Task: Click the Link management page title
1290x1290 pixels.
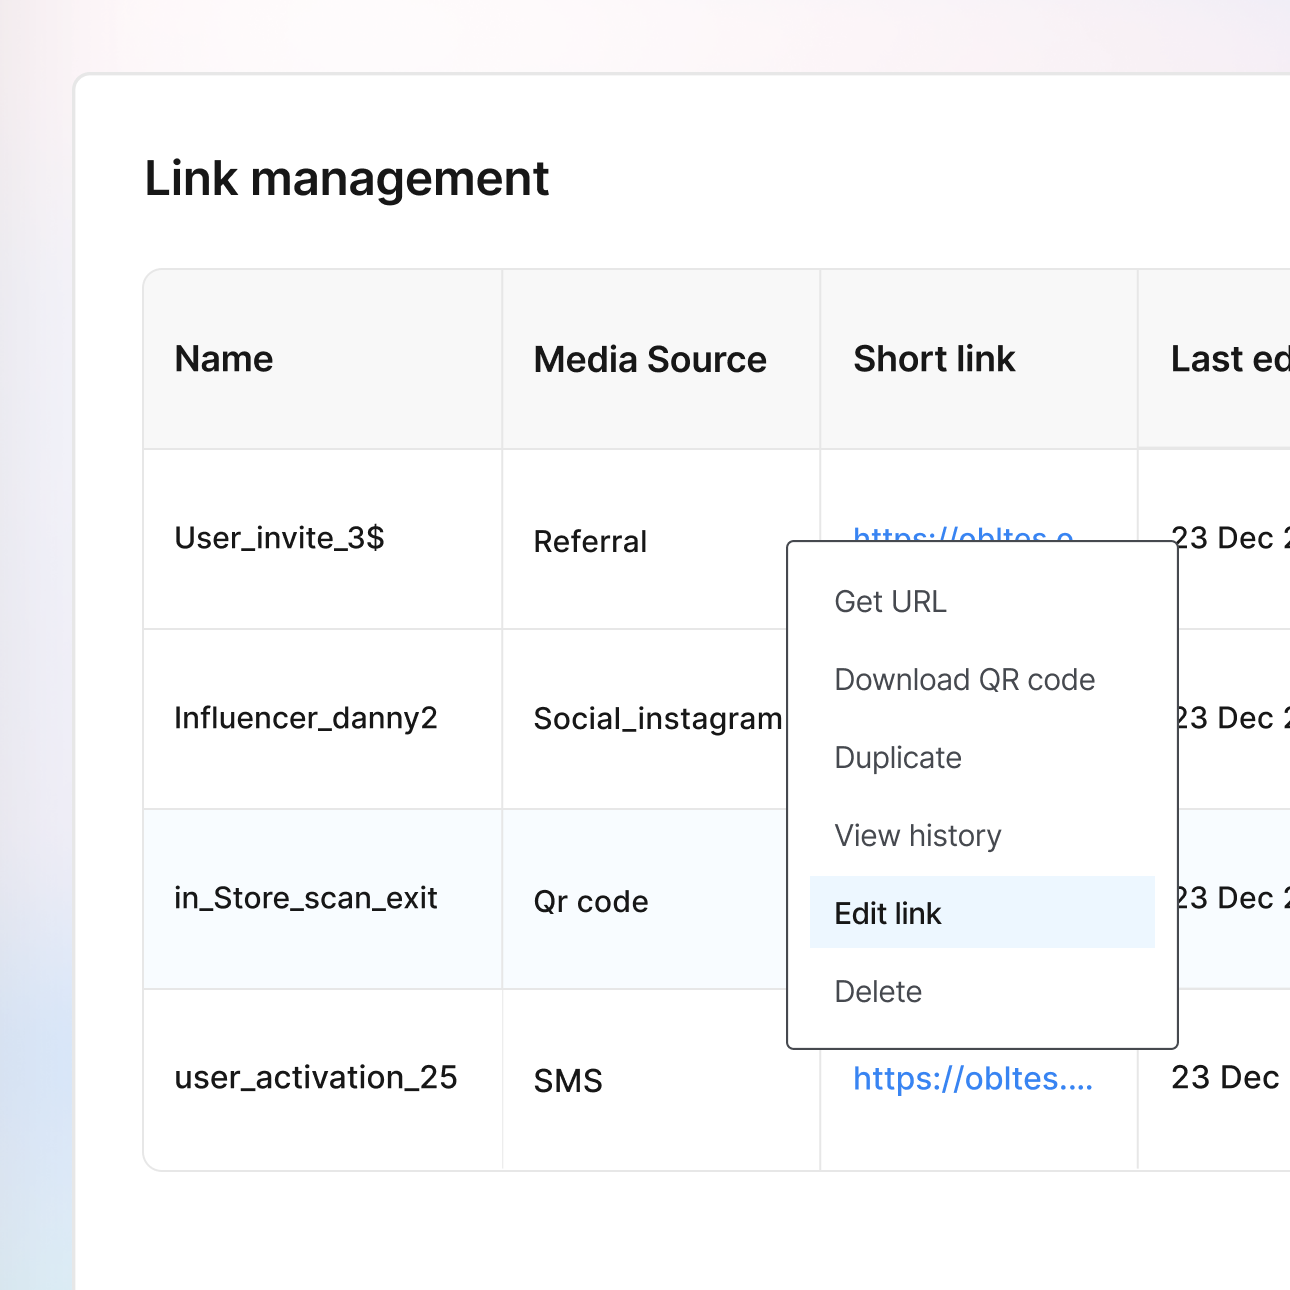Action: pos(347,180)
